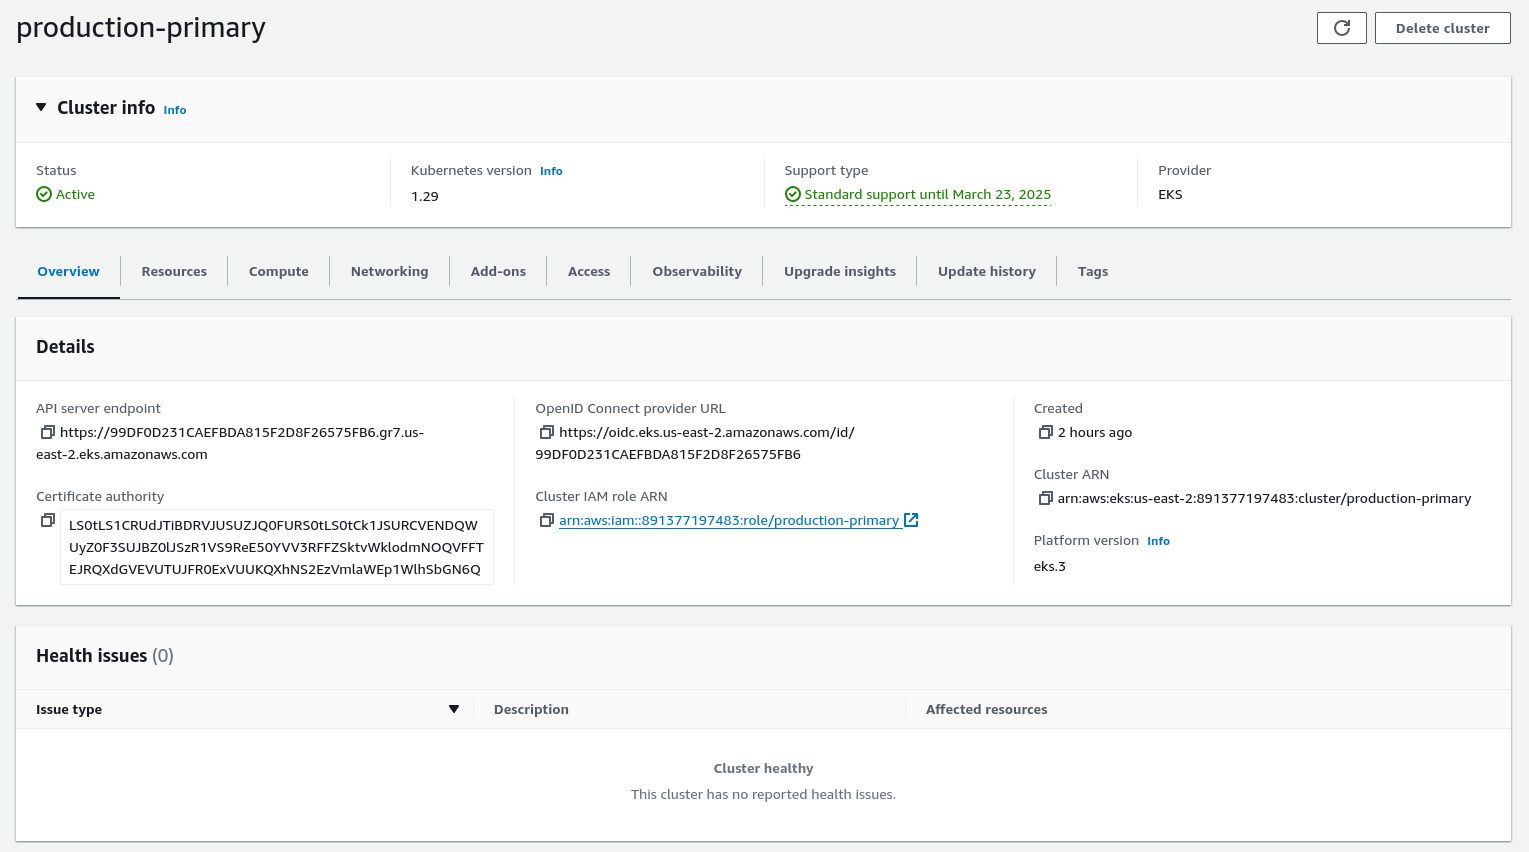
Task: Click Platform version Info link
Action: tap(1158, 540)
